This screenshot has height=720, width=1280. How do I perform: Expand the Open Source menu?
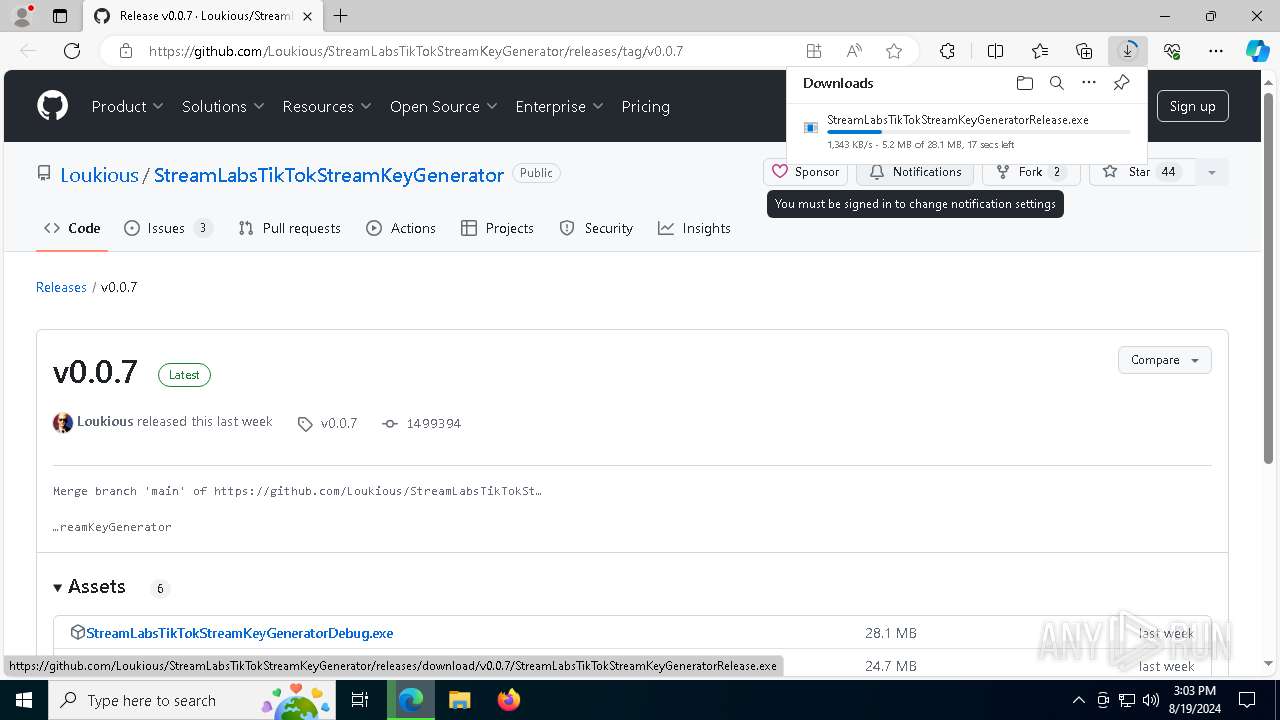pos(443,106)
